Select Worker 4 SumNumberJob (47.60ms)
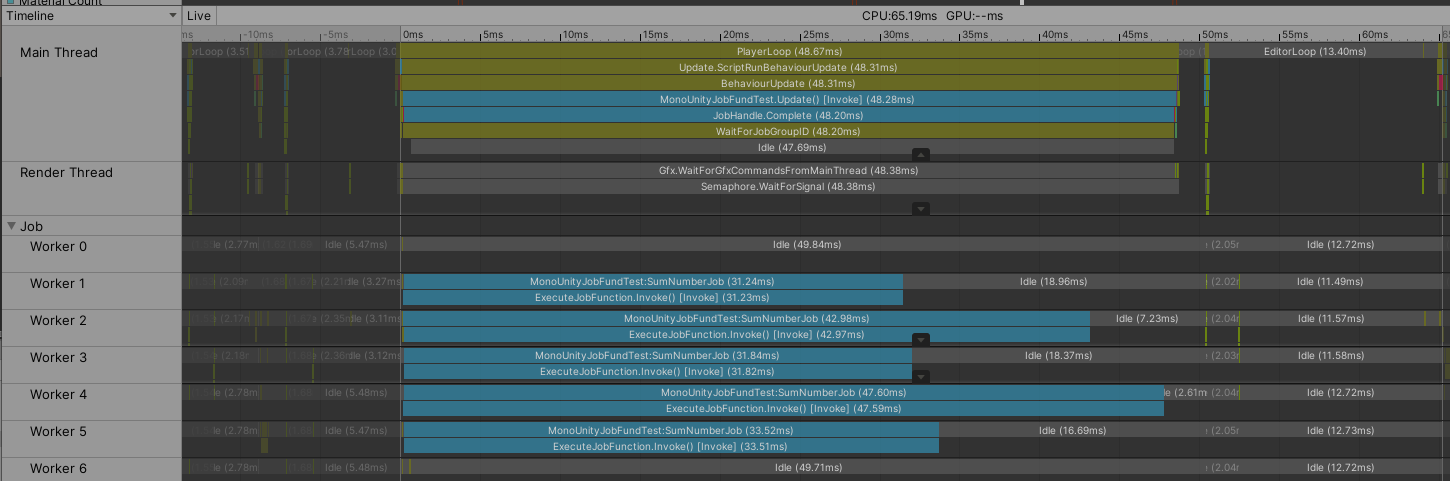This screenshot has width=1450, height=481. click(x=783, y=393)
